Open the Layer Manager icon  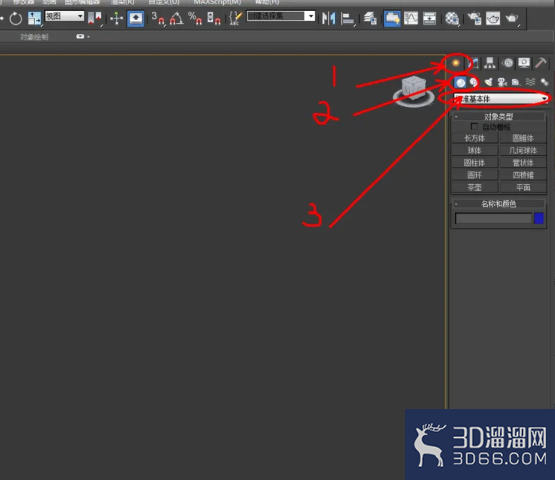pos(370,18)
